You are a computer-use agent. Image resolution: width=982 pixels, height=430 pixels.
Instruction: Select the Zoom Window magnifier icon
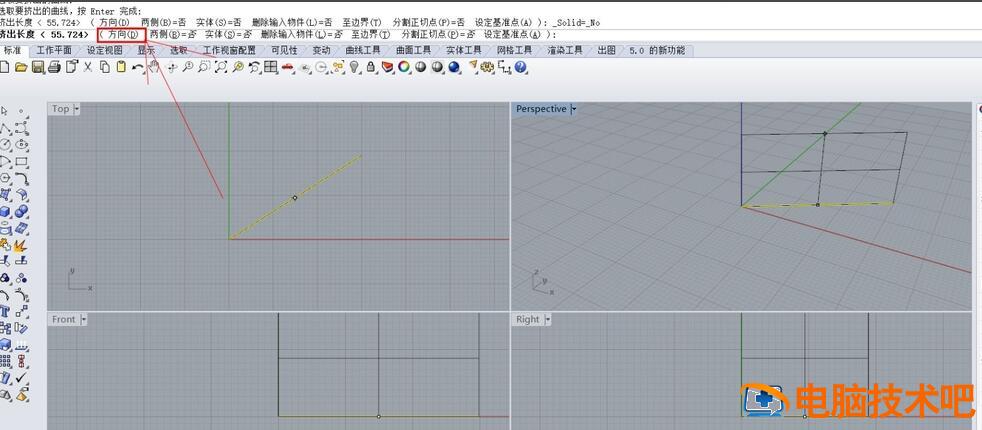click(x=204, y=67)
